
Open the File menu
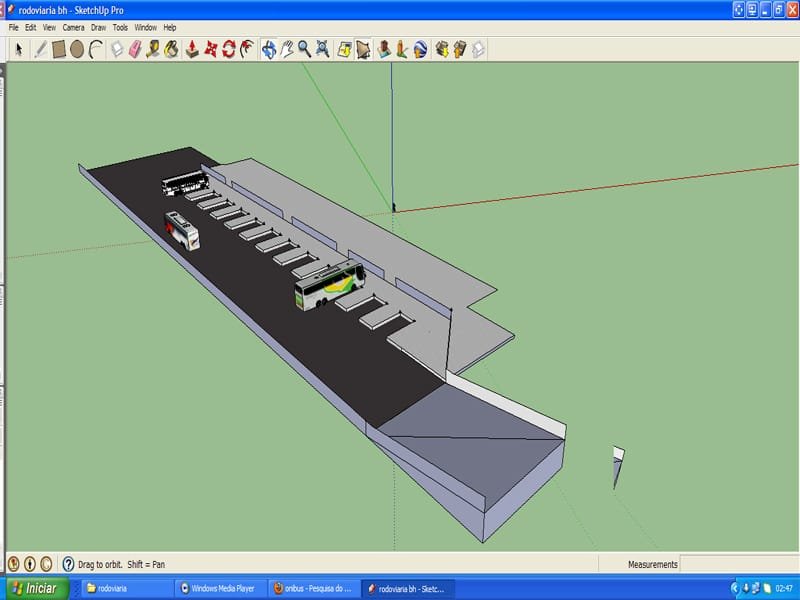[x=14, y=28]
